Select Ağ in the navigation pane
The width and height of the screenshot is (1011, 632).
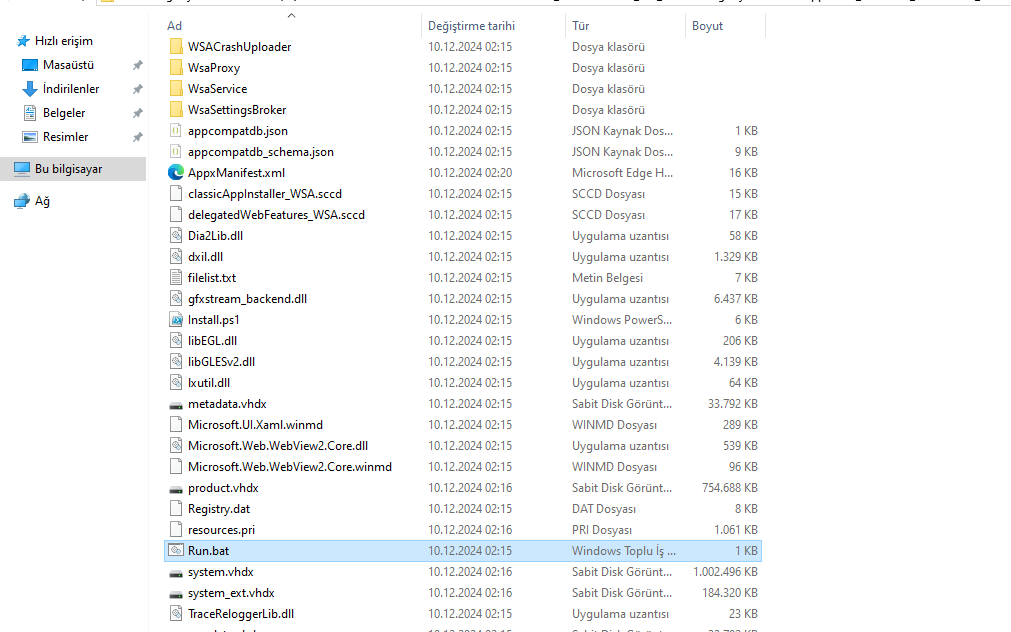[x=42, y=201]
